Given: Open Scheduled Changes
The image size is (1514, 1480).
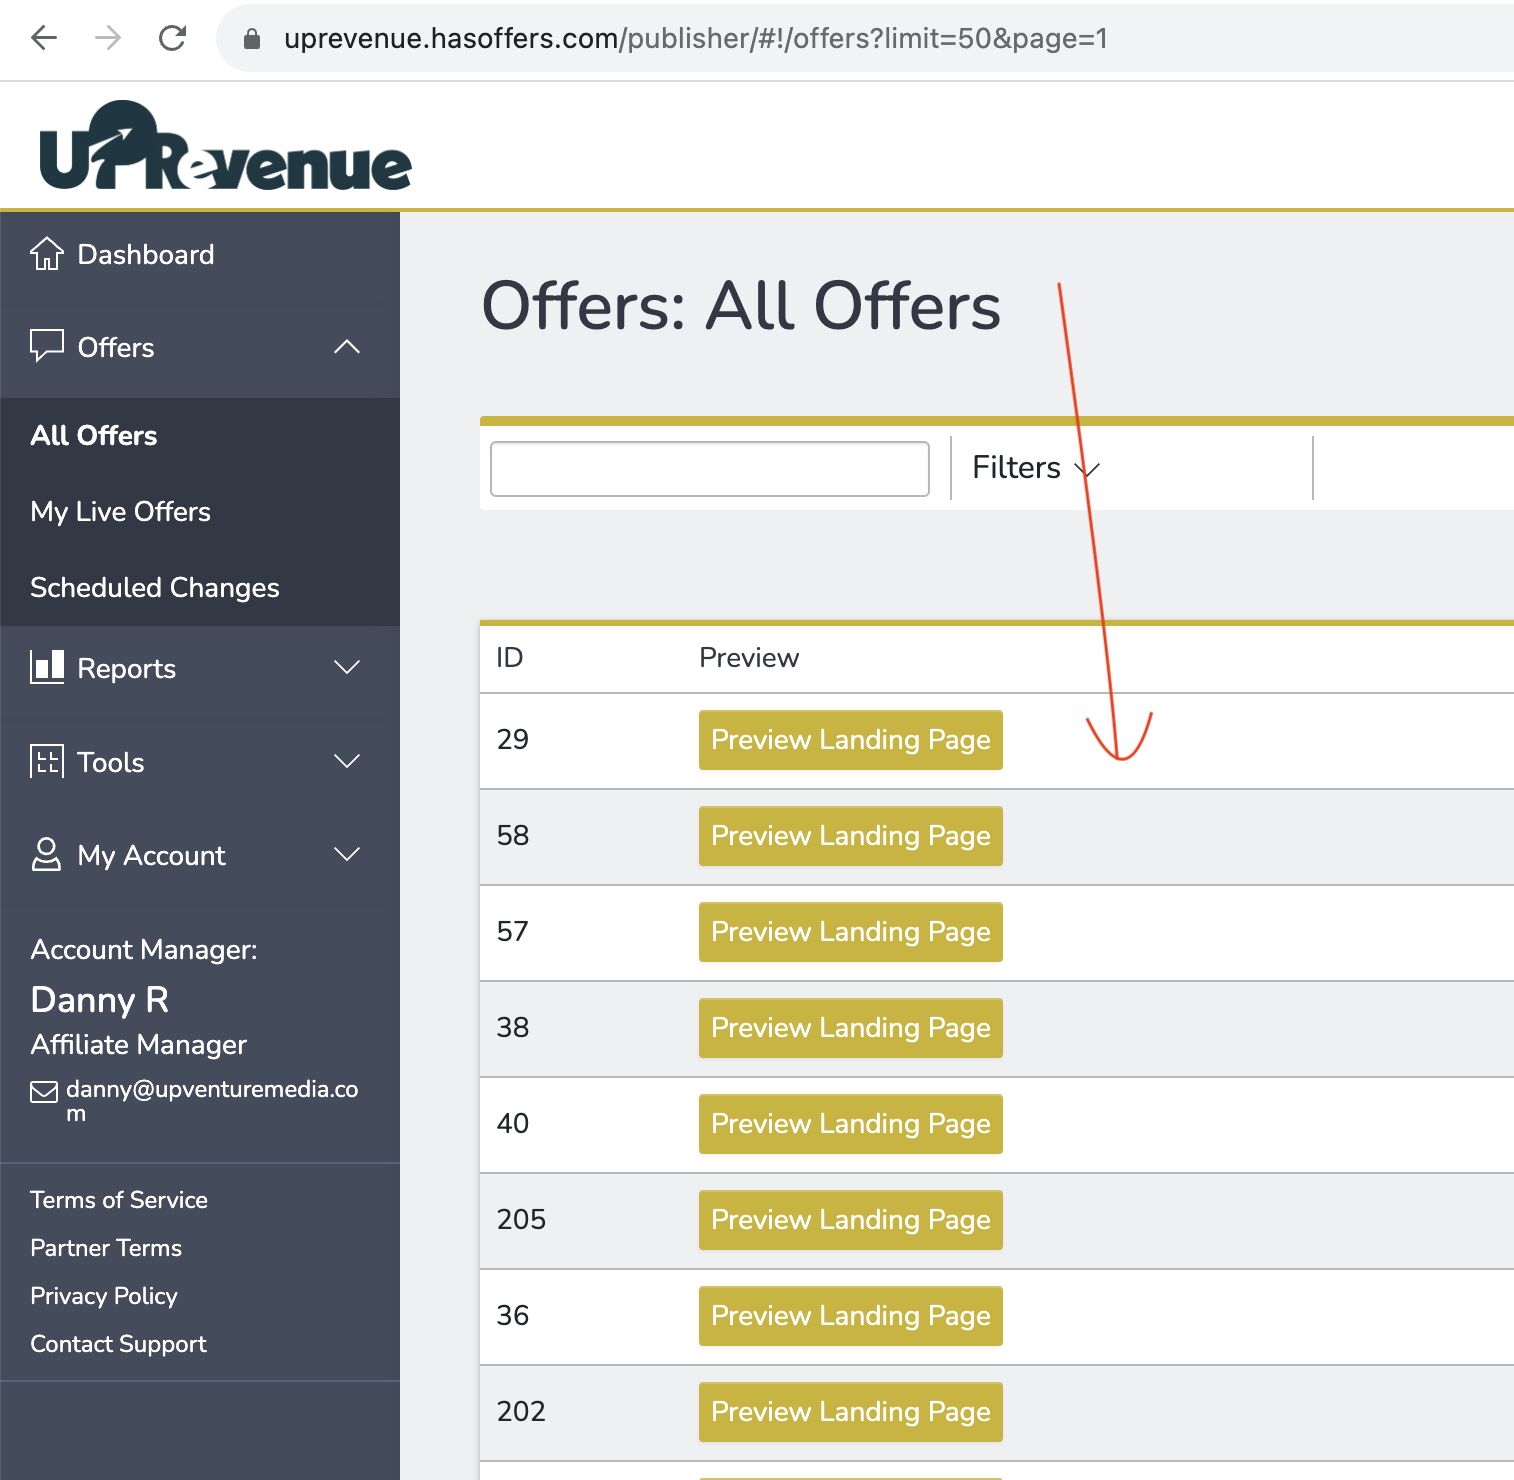Looking at the screenshot, I should (155, 587).
